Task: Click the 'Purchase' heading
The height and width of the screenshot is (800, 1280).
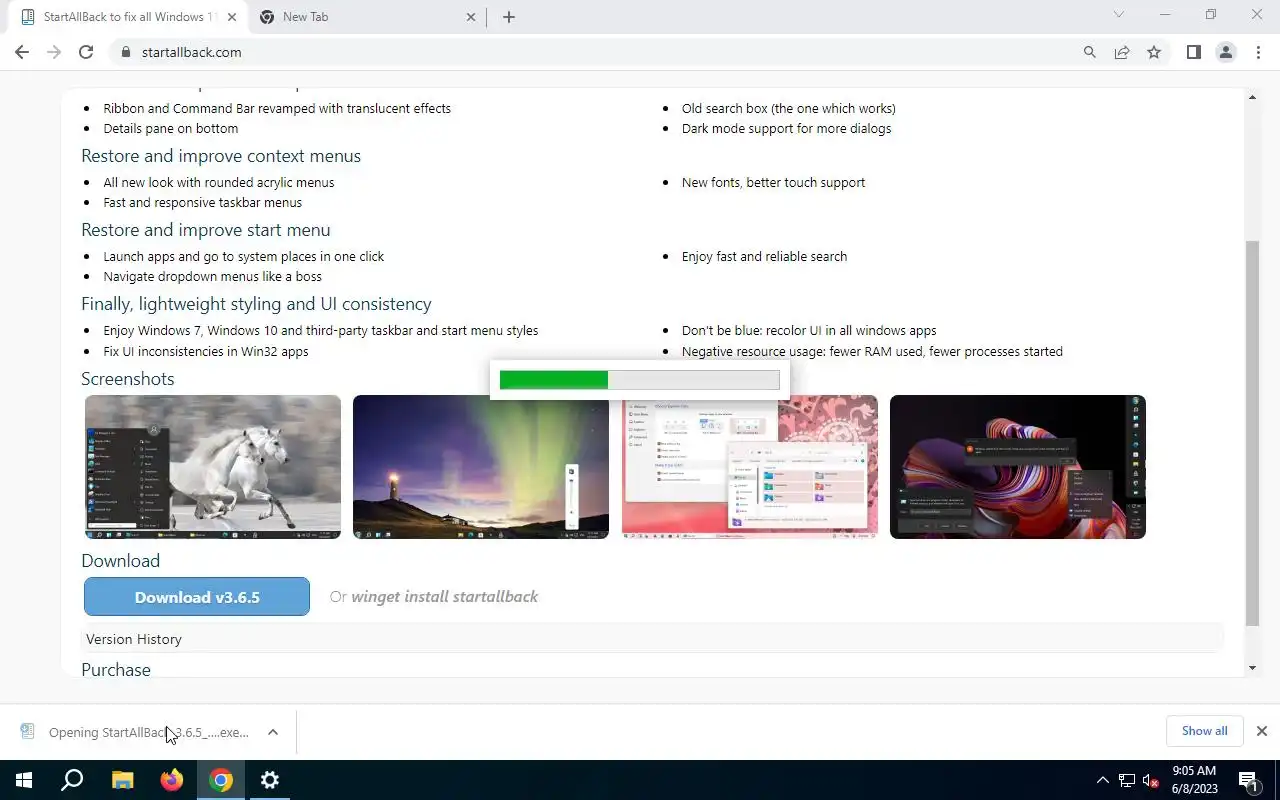Action: [116, 670]
